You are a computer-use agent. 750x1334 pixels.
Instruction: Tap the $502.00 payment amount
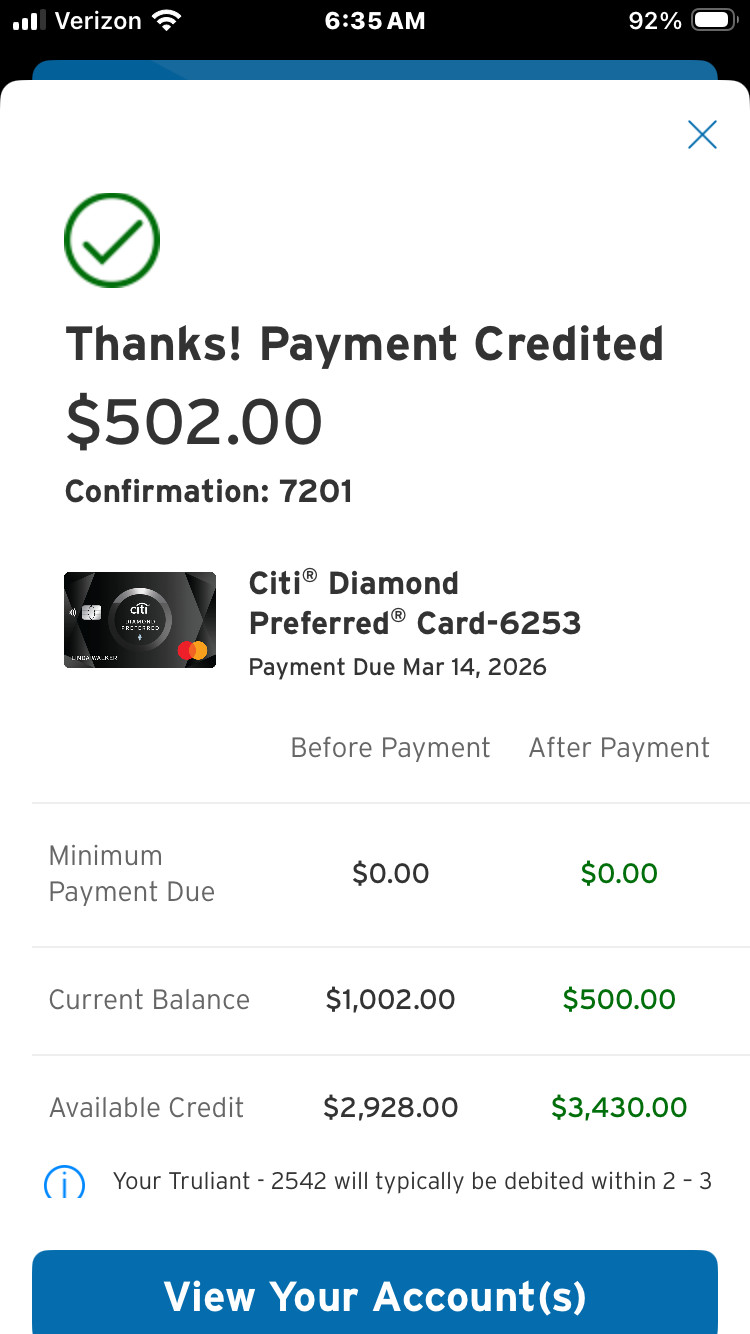tap(194, 421)
